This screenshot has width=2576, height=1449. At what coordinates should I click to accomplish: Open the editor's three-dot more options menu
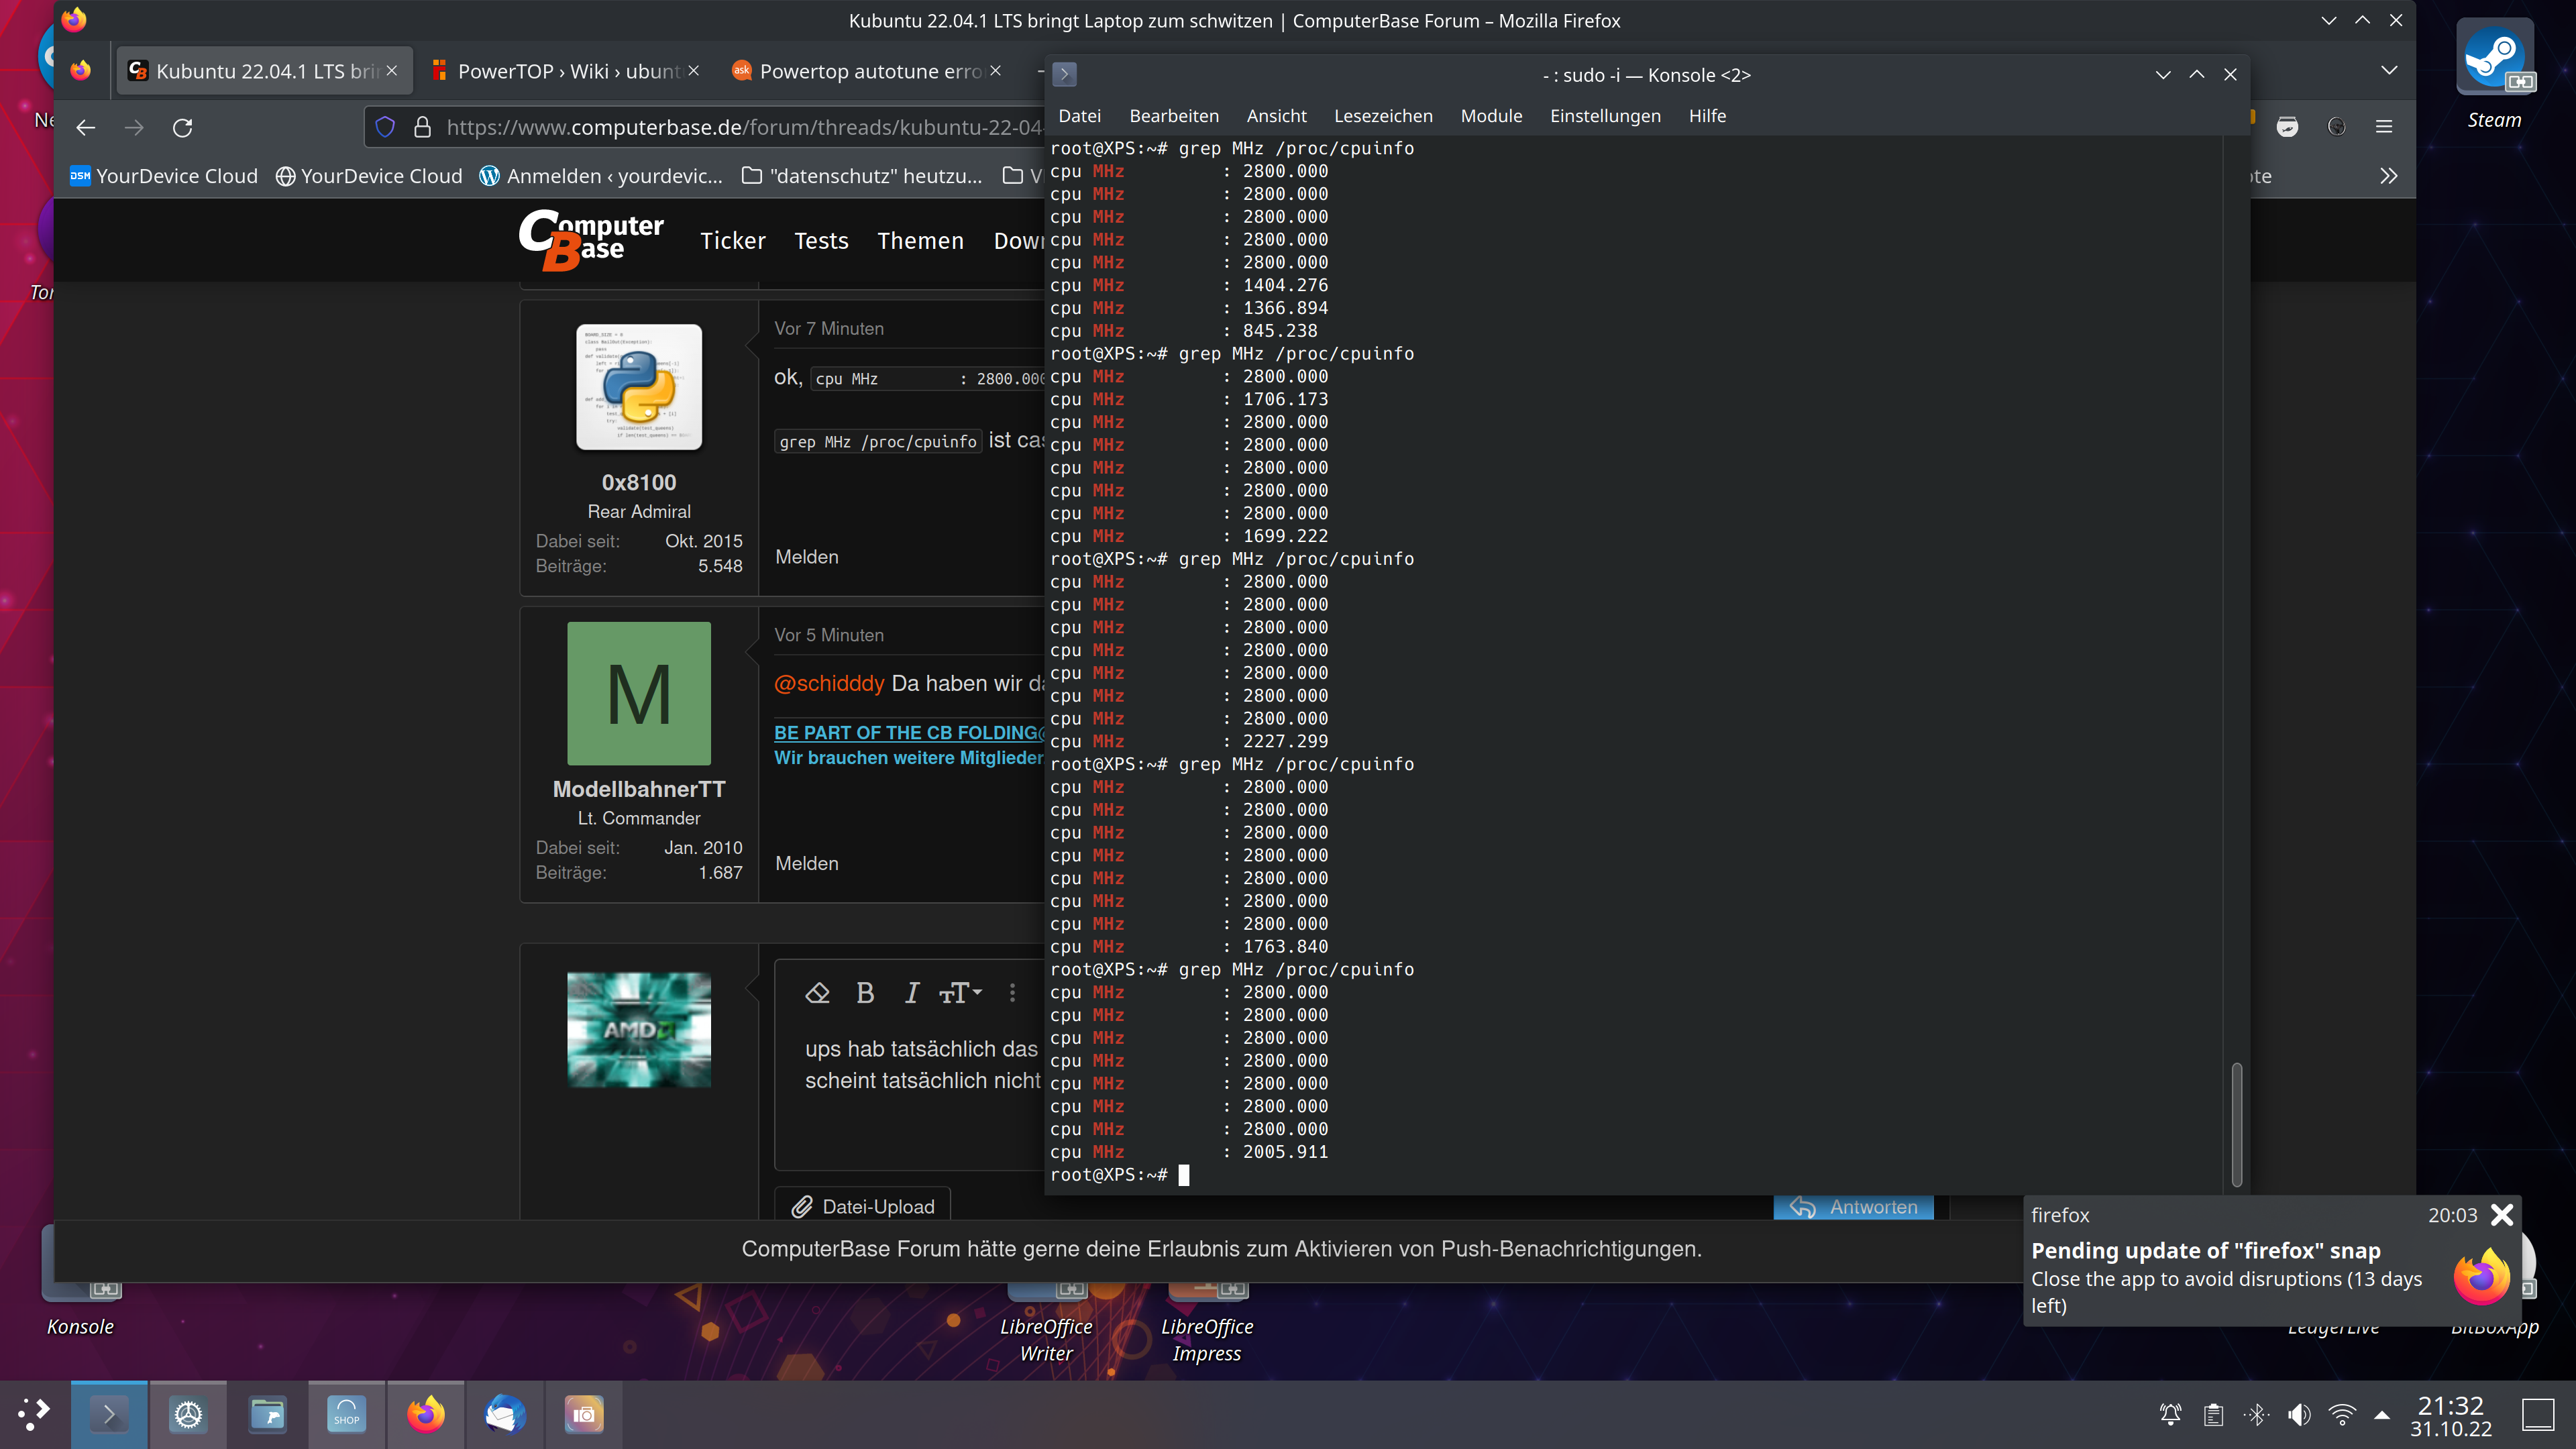pyautogui.click(x=1012, y=993)
